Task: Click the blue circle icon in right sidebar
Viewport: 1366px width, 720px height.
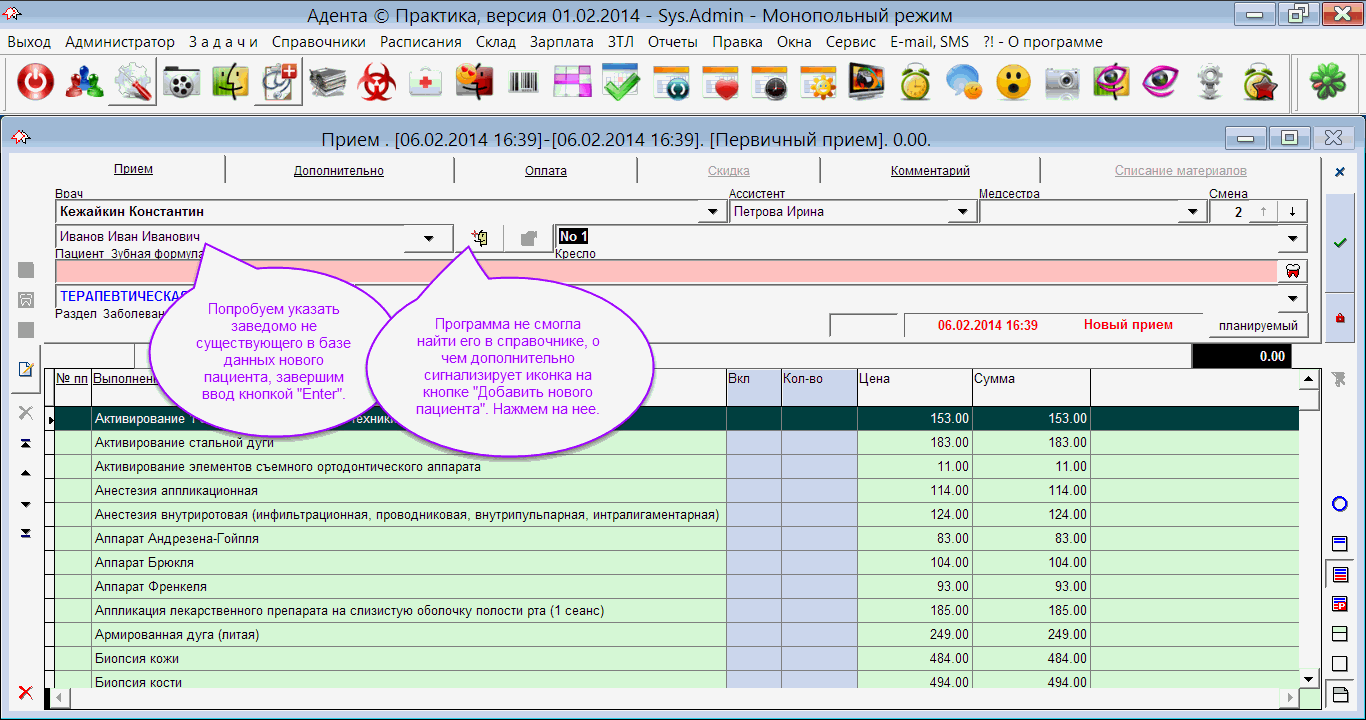Action: coord(1340,504)
